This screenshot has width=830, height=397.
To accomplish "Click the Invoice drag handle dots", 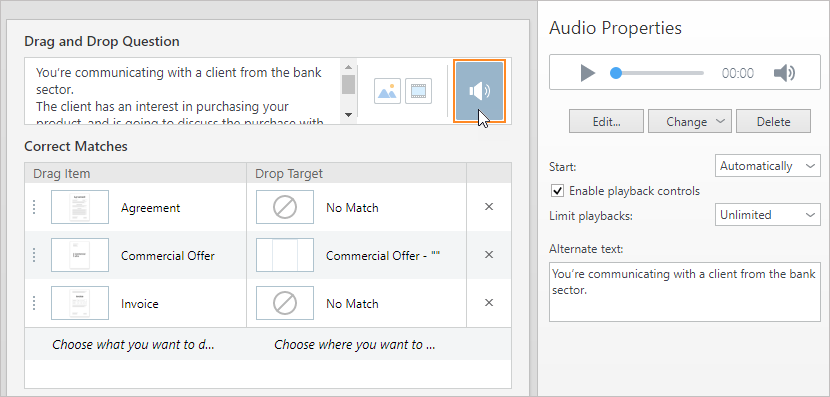I will 34,303.
